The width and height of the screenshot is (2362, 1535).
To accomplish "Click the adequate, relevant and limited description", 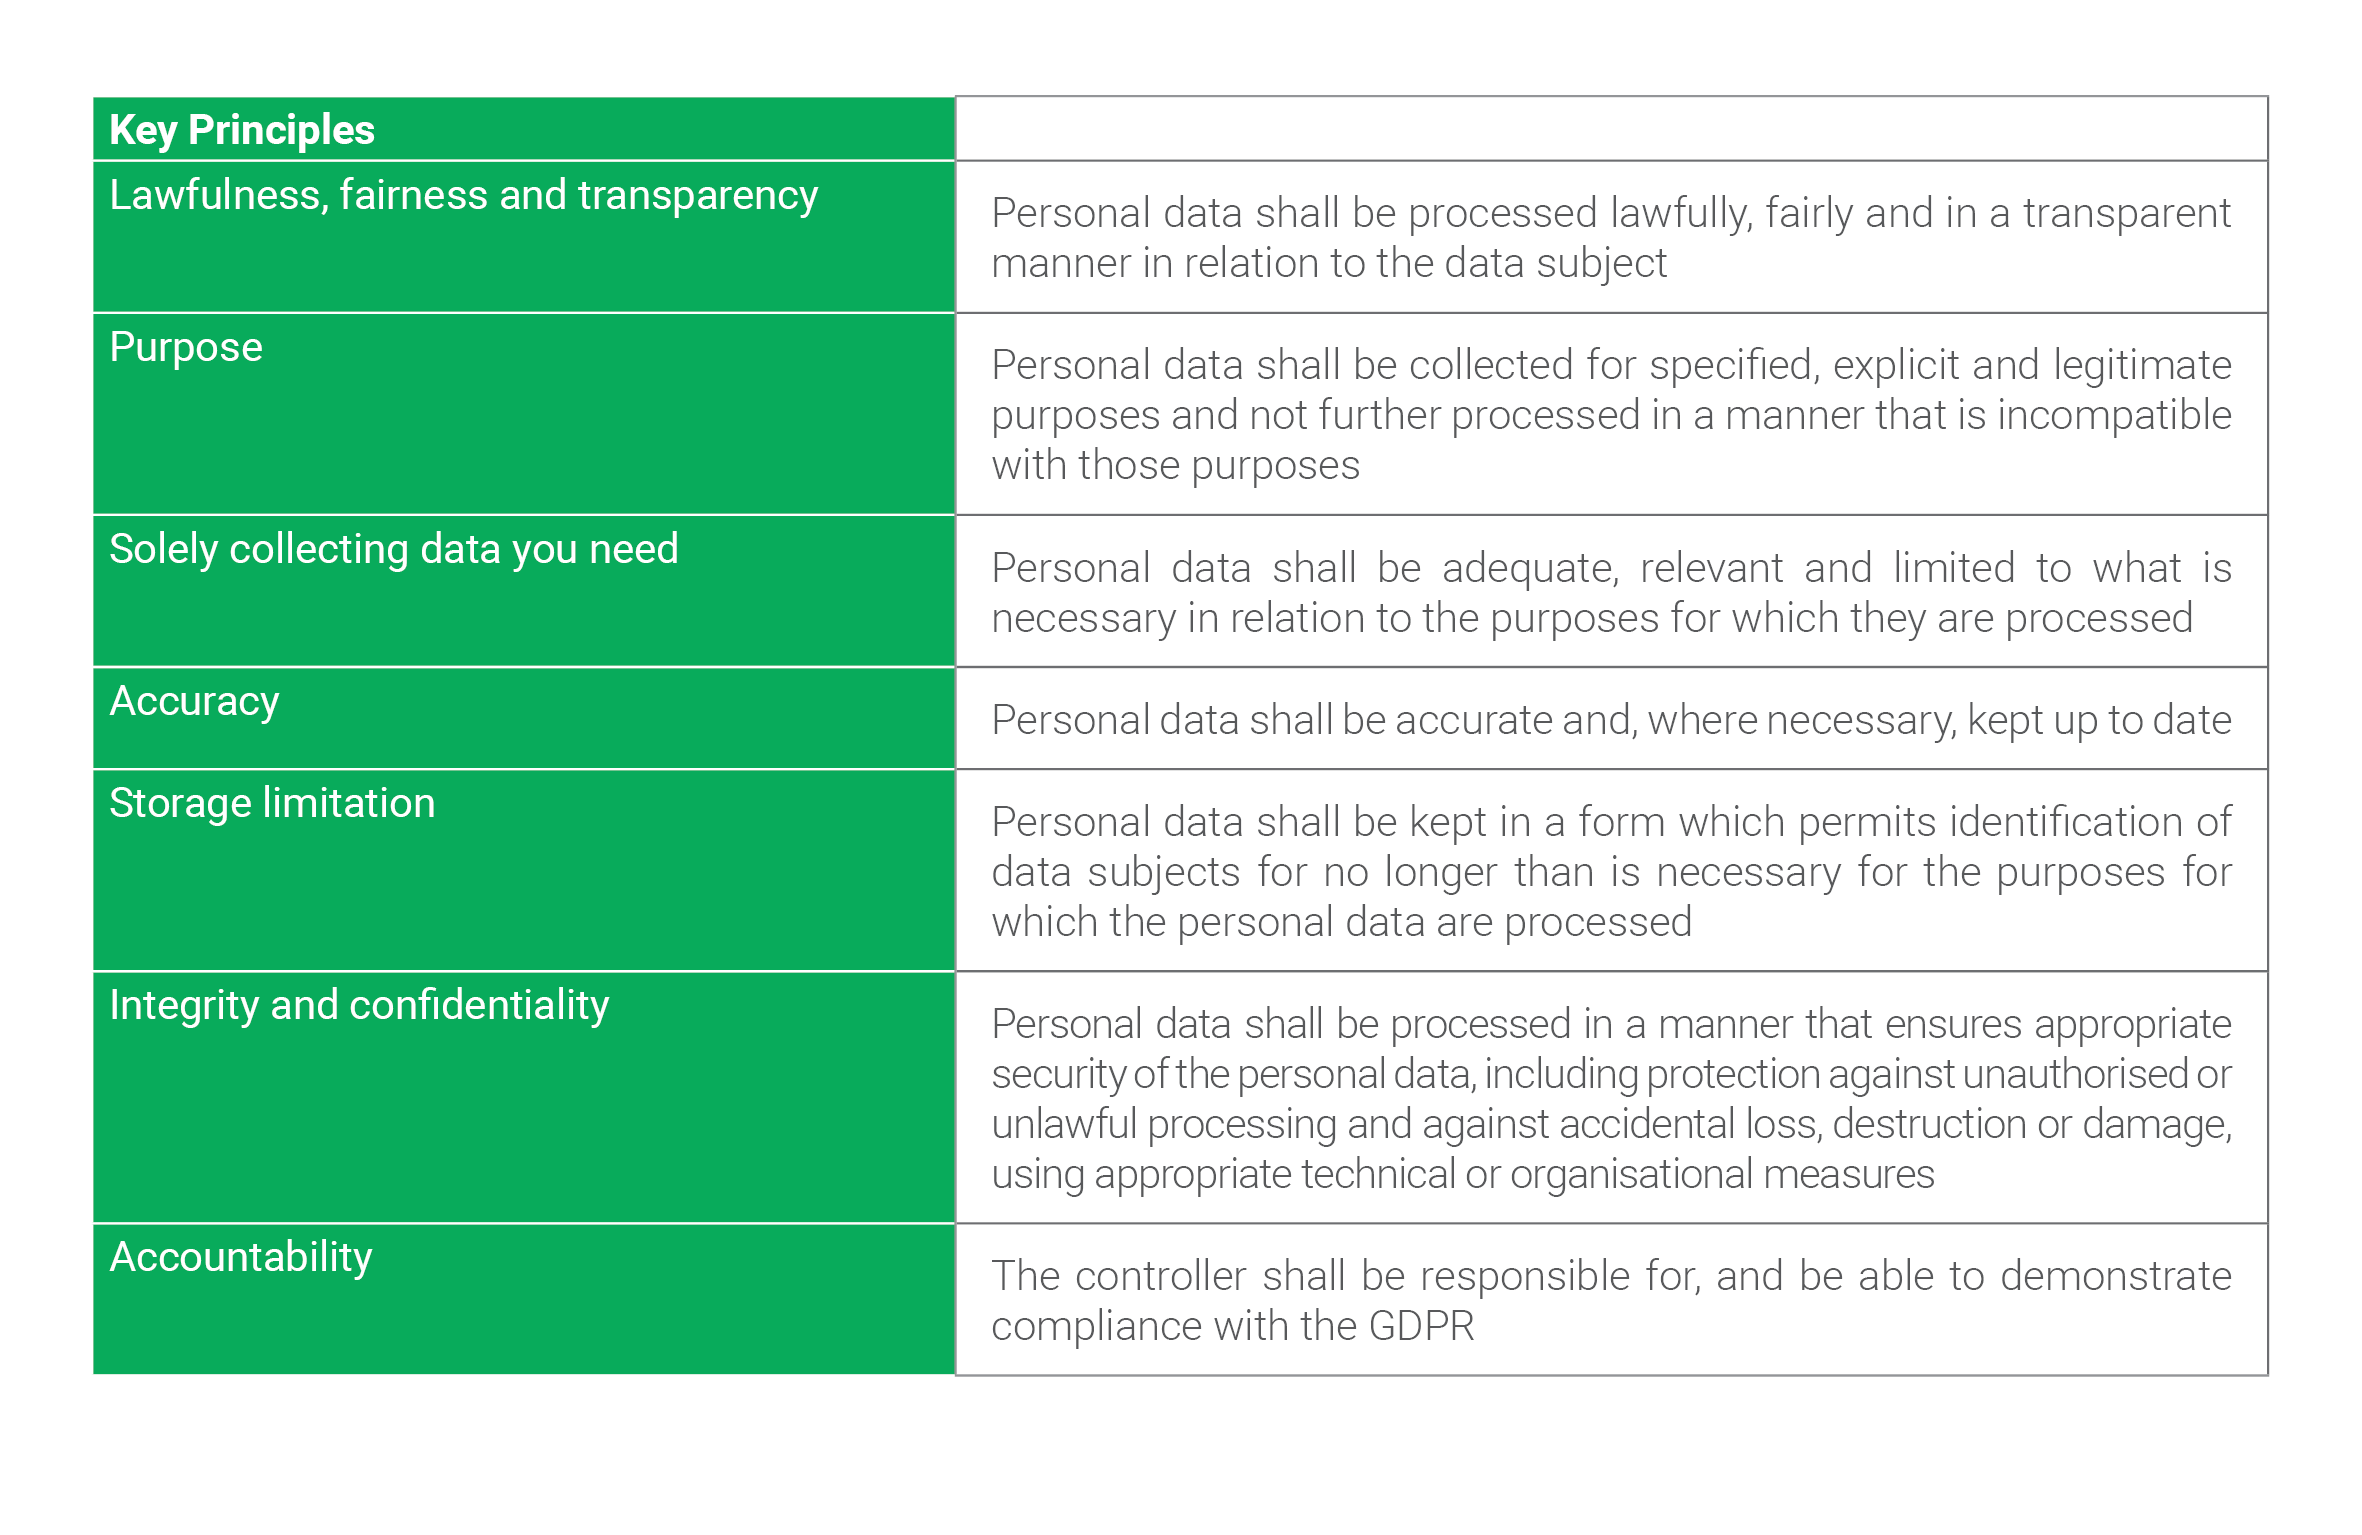I will [1611, 592].
